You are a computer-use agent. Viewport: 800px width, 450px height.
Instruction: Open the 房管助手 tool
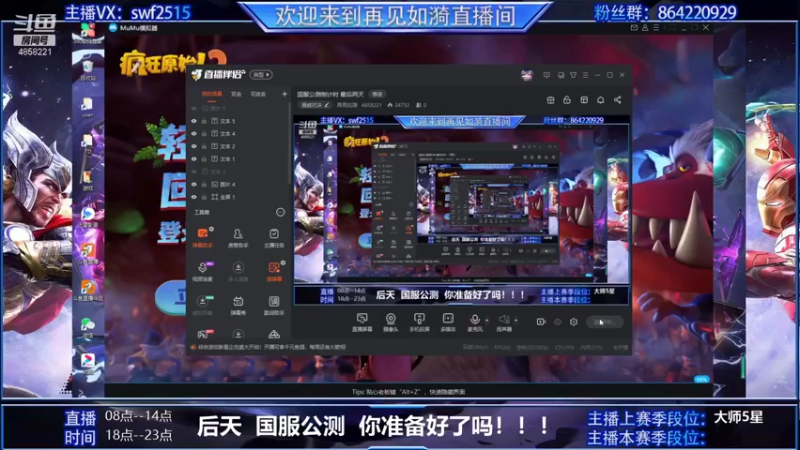pos(238,238)
